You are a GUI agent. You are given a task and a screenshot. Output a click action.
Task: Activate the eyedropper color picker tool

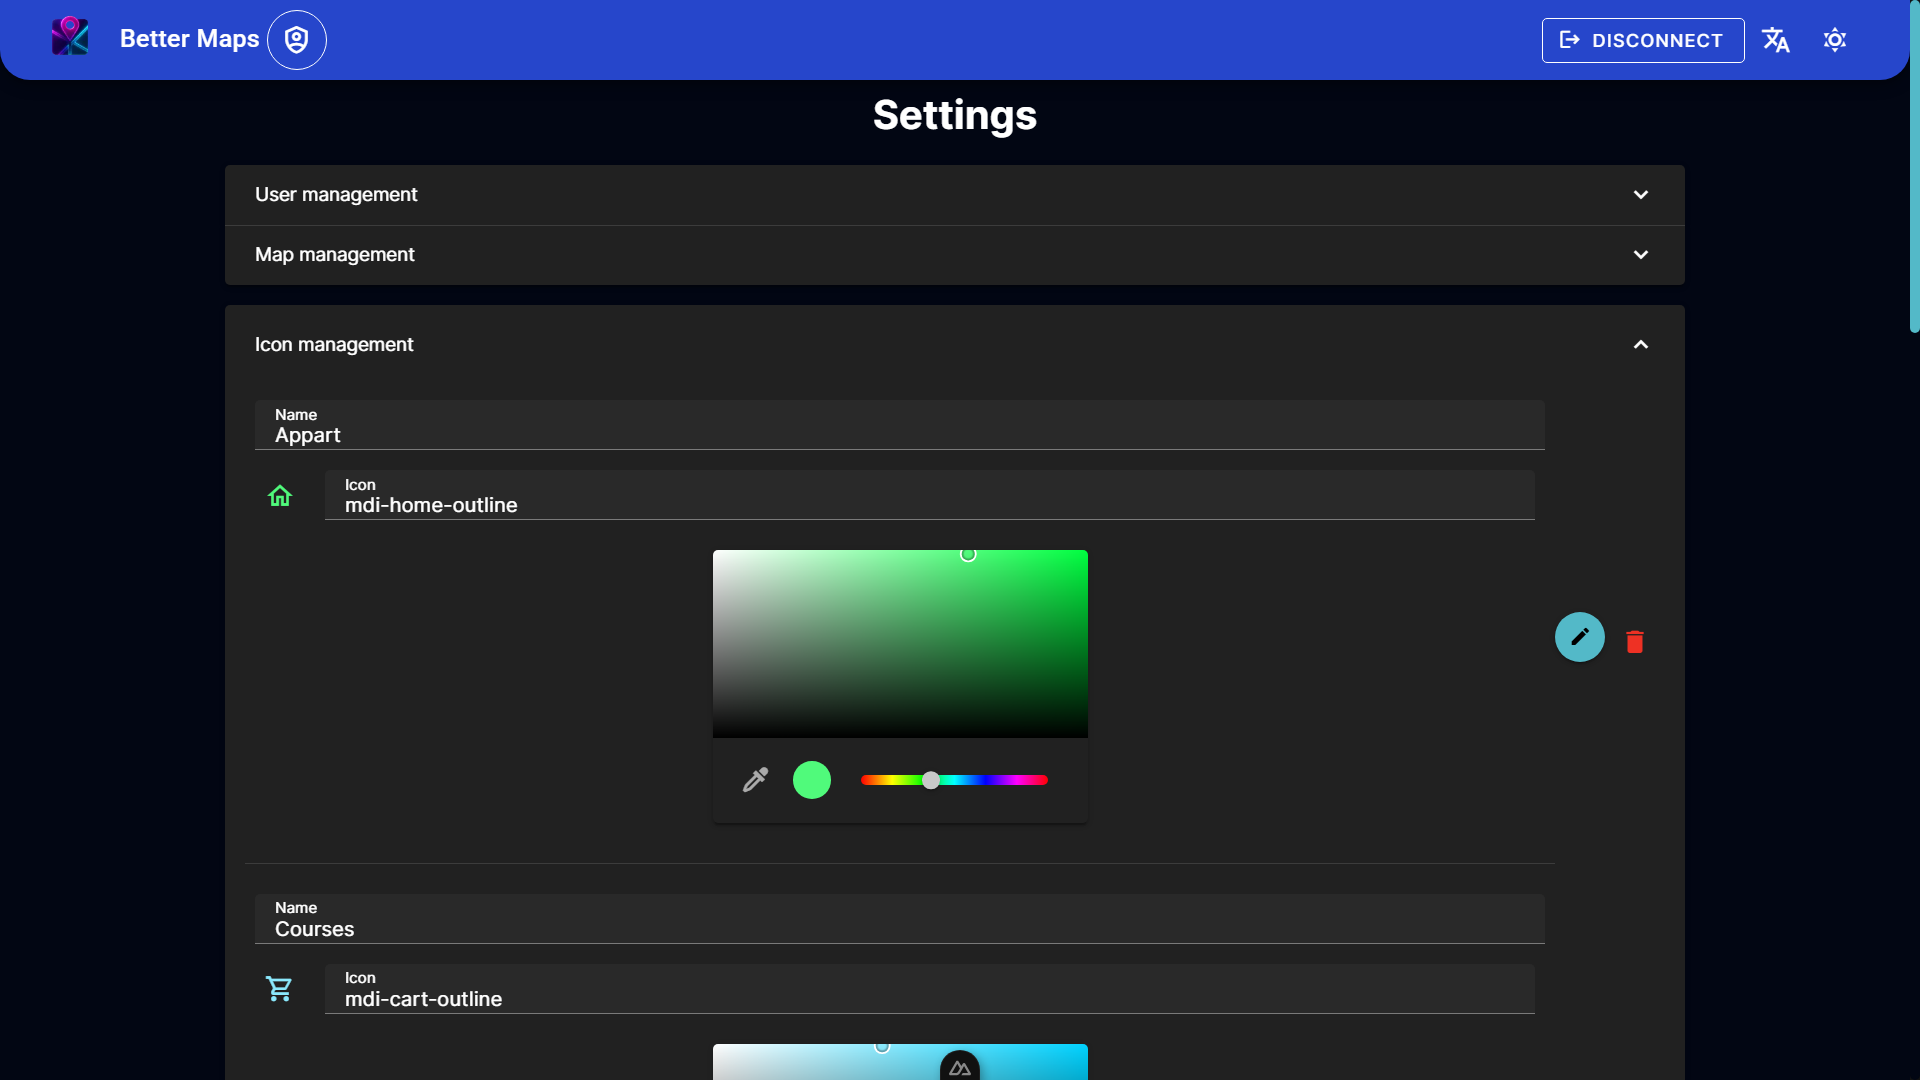click(755, 780)
